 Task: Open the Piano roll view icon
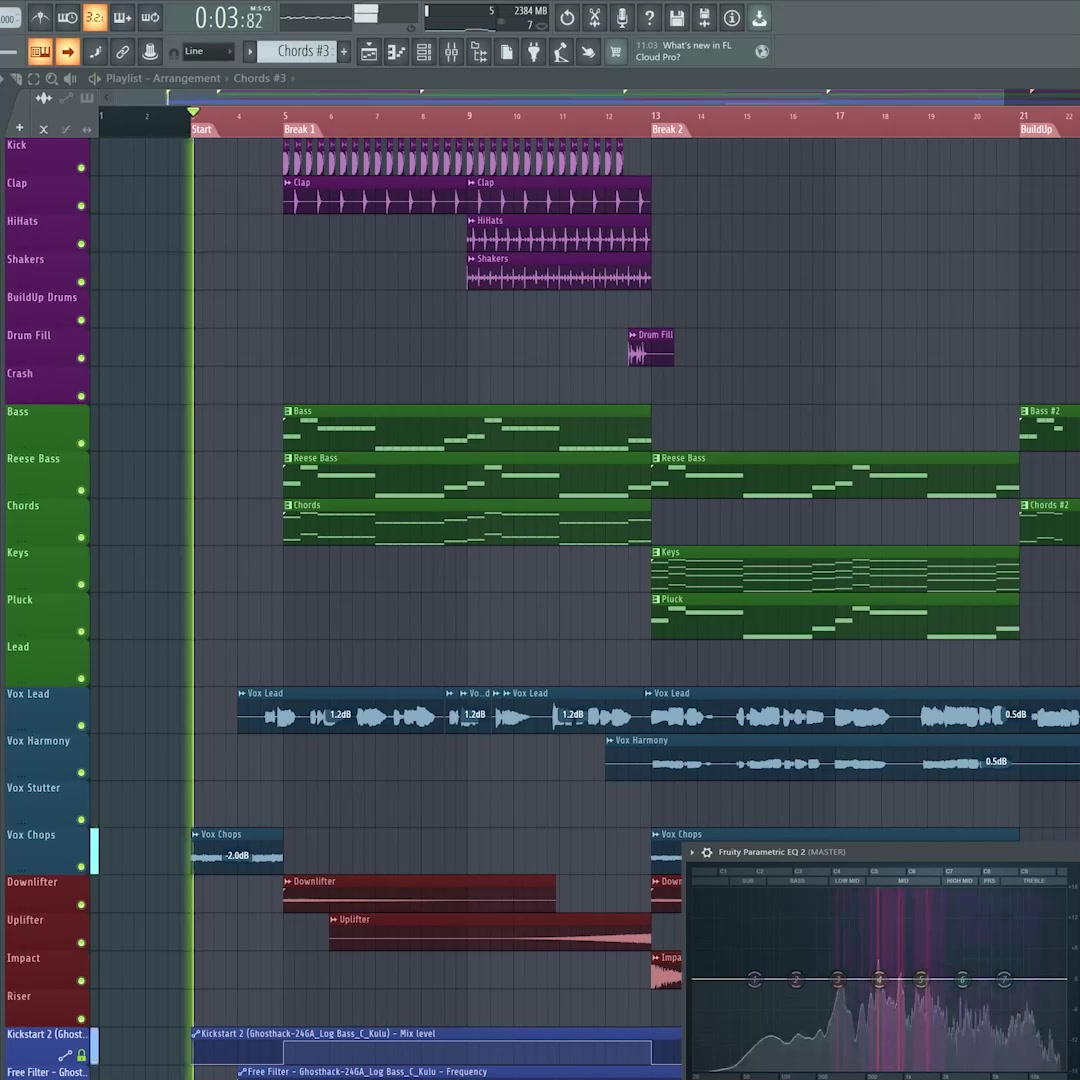(x=397, y=52)
